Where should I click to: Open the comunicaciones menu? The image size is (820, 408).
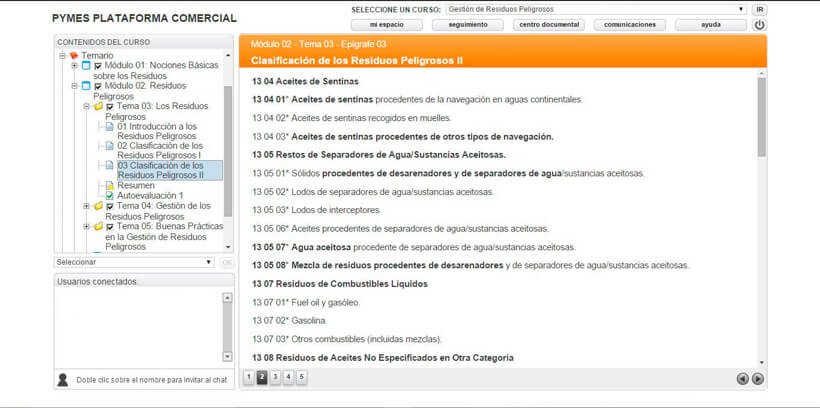(630, 25)
